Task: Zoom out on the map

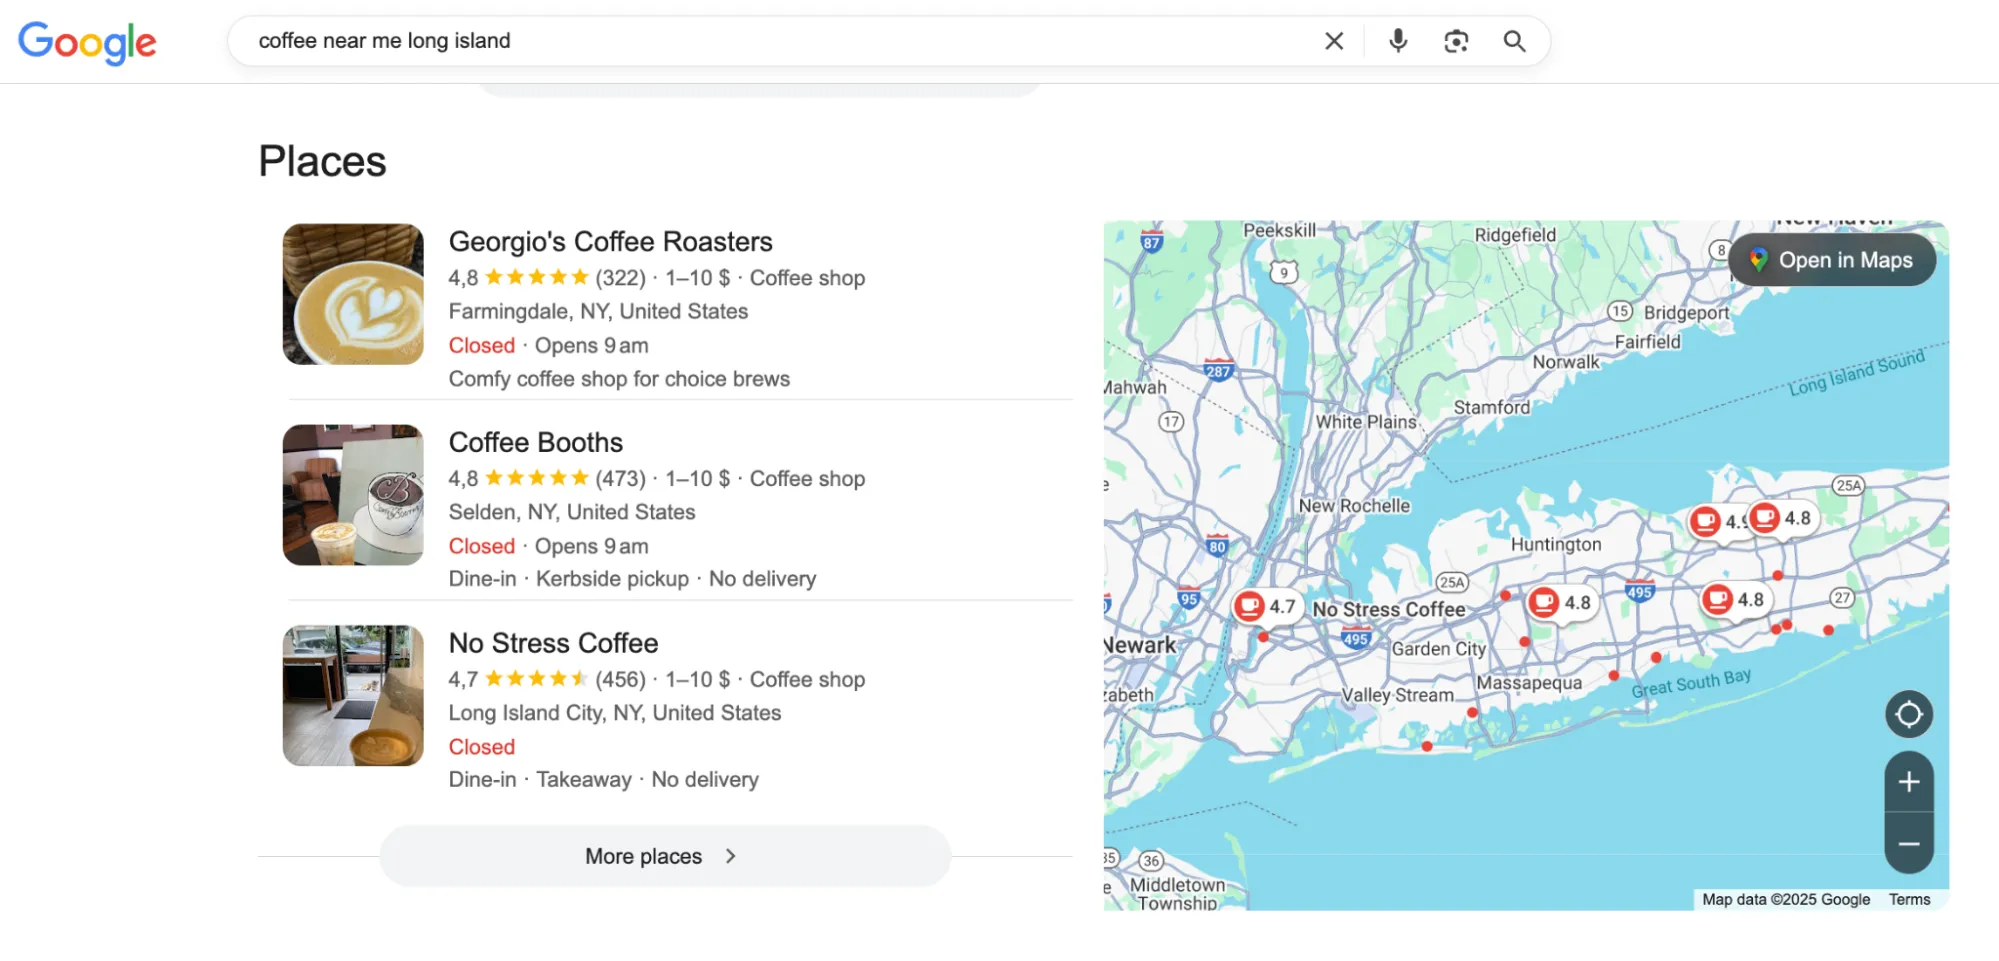Action: coord(1908,844)
